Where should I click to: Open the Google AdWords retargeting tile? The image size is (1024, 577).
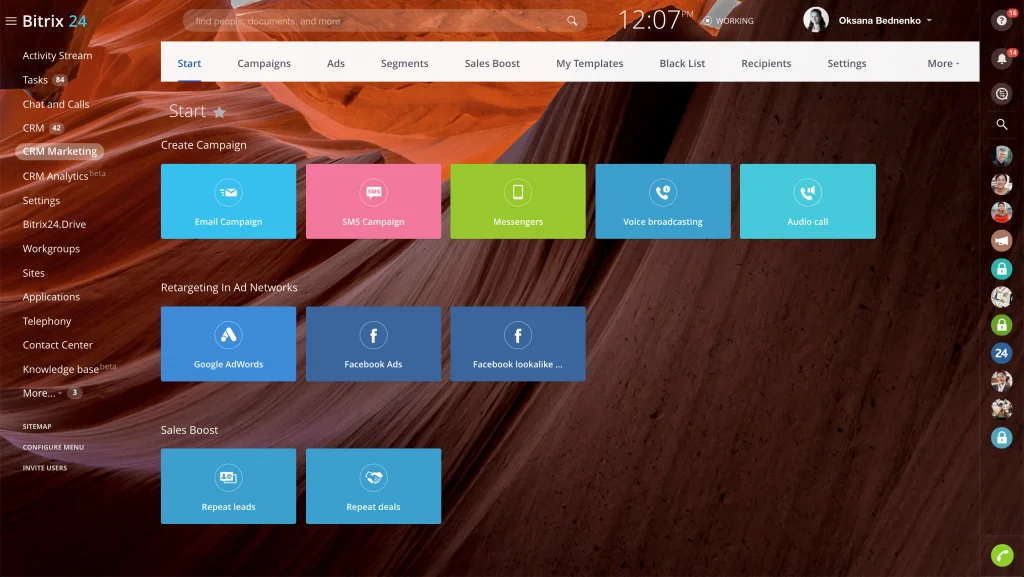228,344
